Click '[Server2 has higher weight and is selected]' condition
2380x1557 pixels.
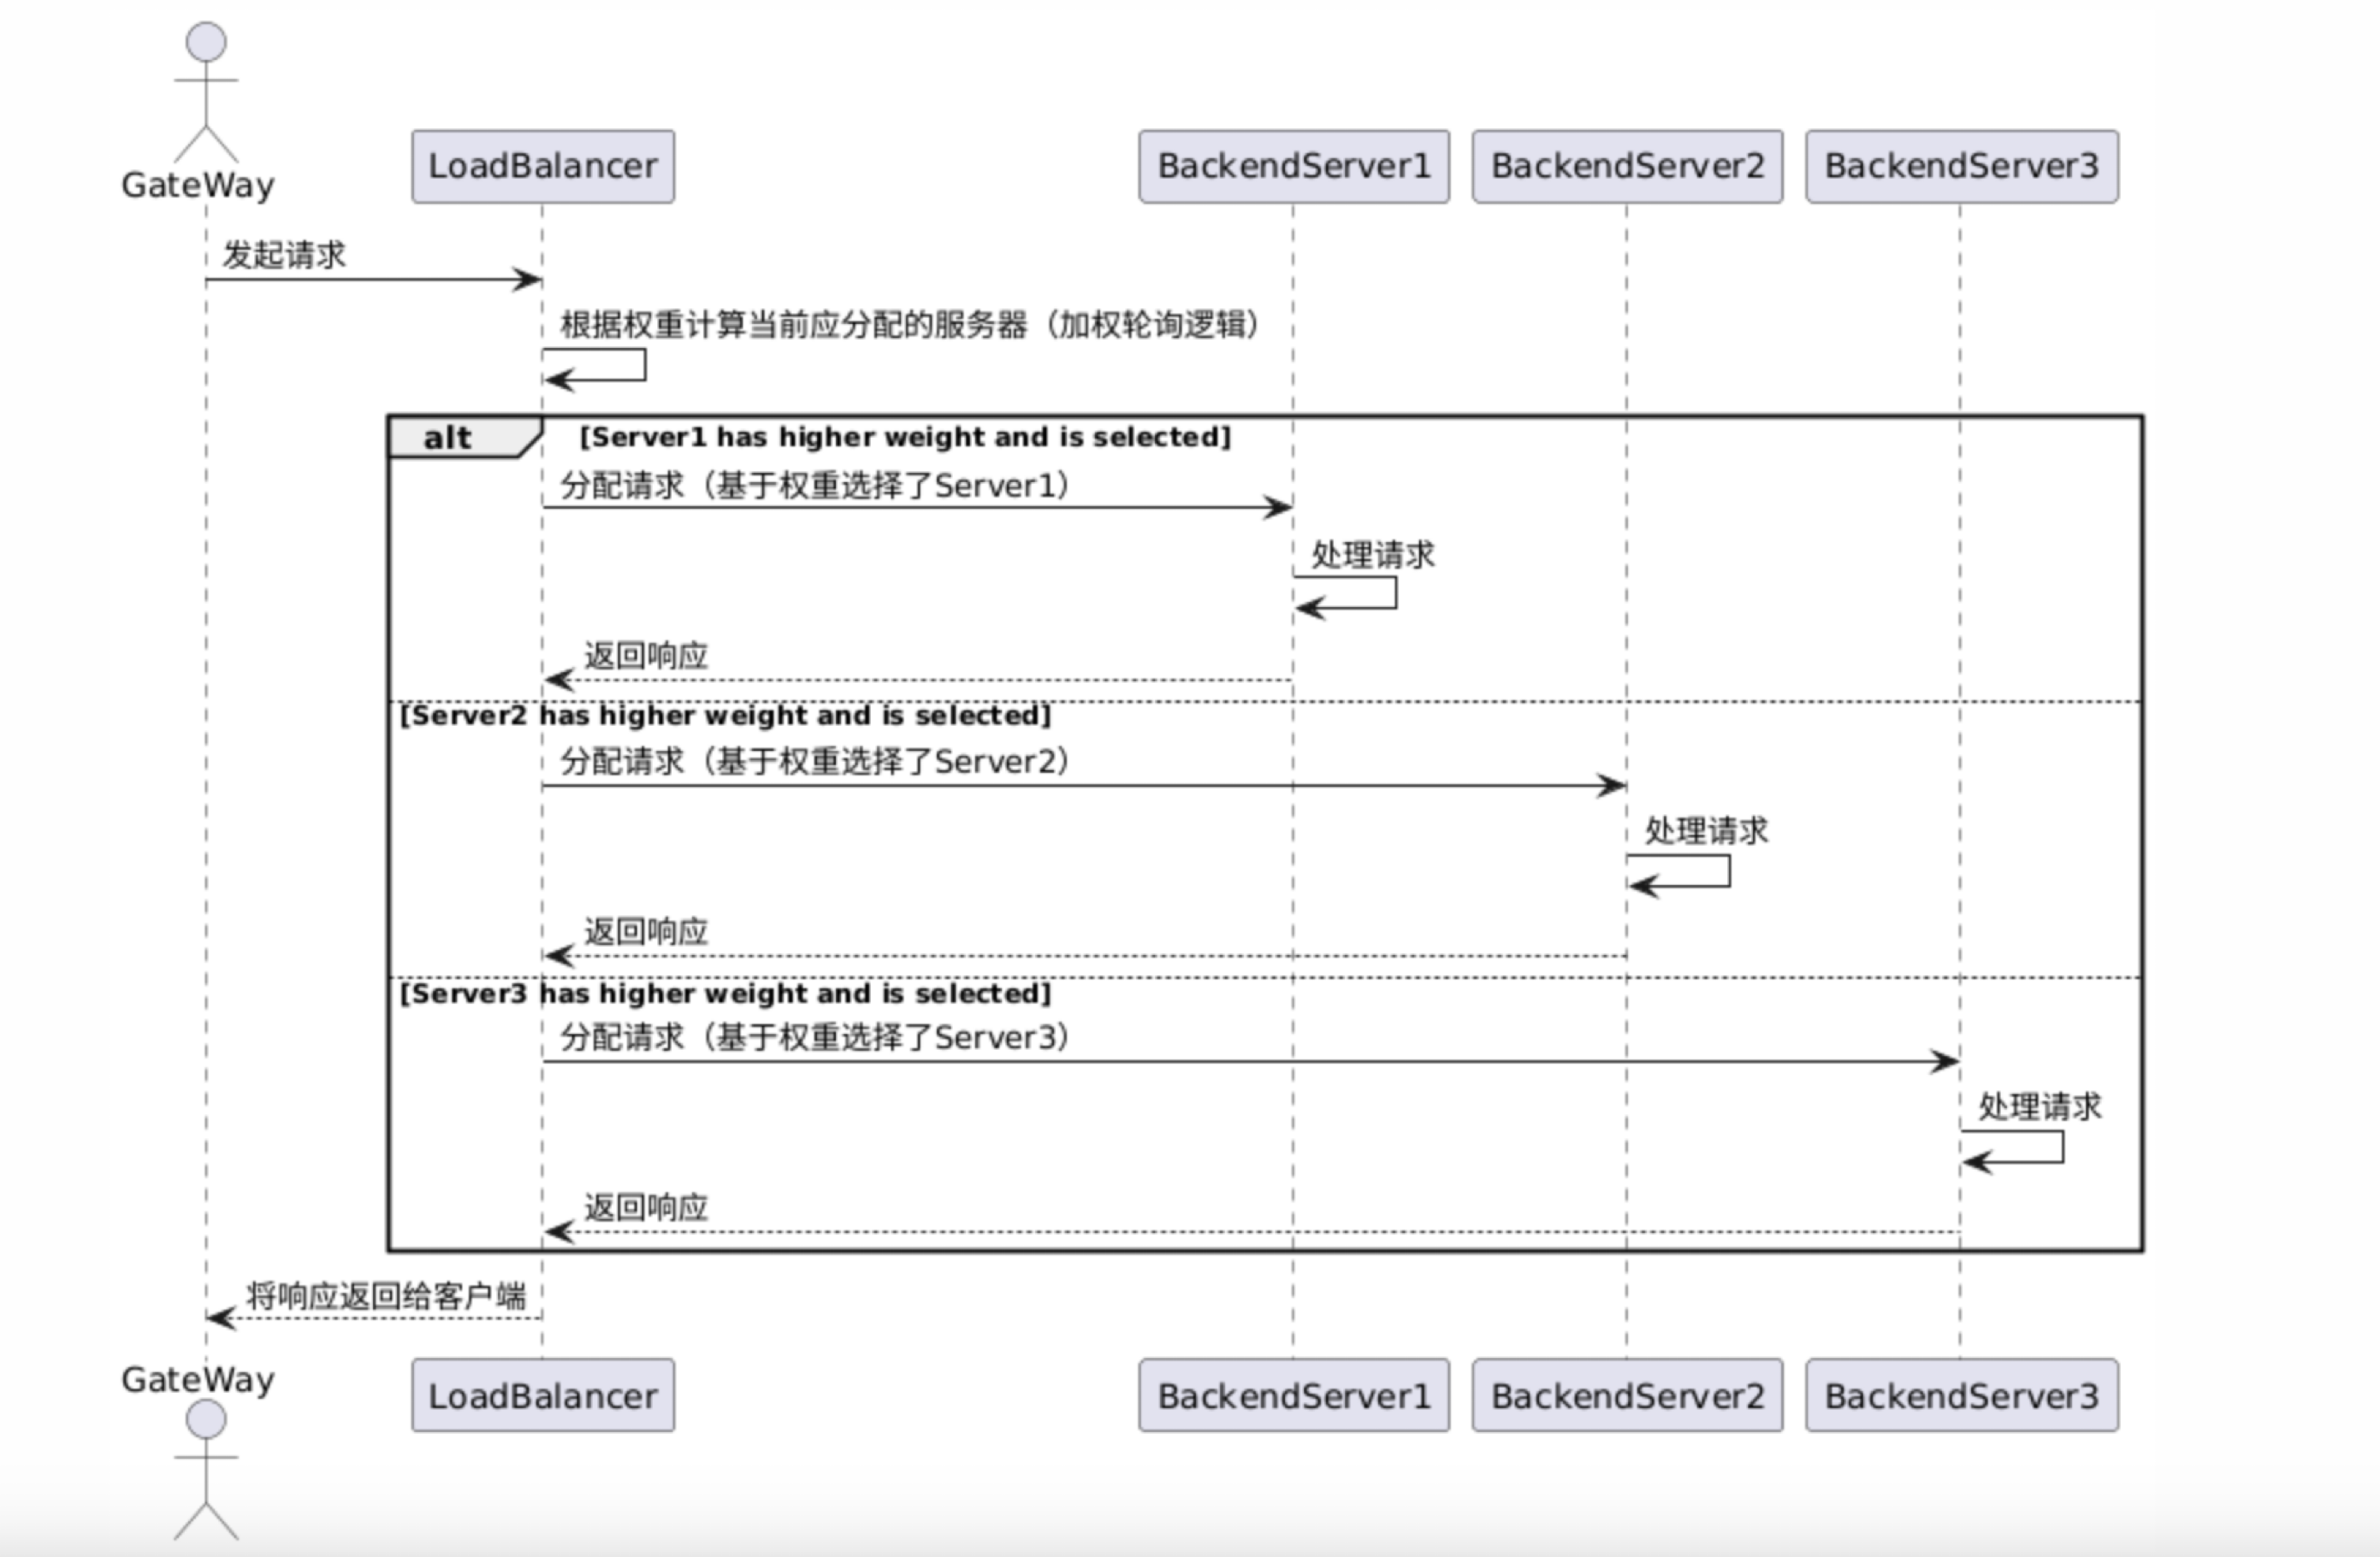pyautogui.click(x=726, y=715)
